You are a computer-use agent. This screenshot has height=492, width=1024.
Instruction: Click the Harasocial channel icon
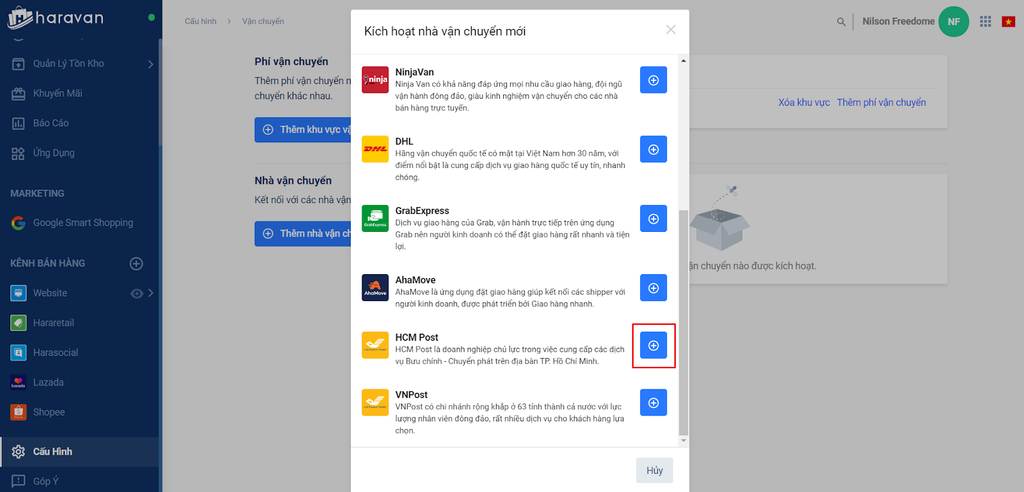click(18, 352)
